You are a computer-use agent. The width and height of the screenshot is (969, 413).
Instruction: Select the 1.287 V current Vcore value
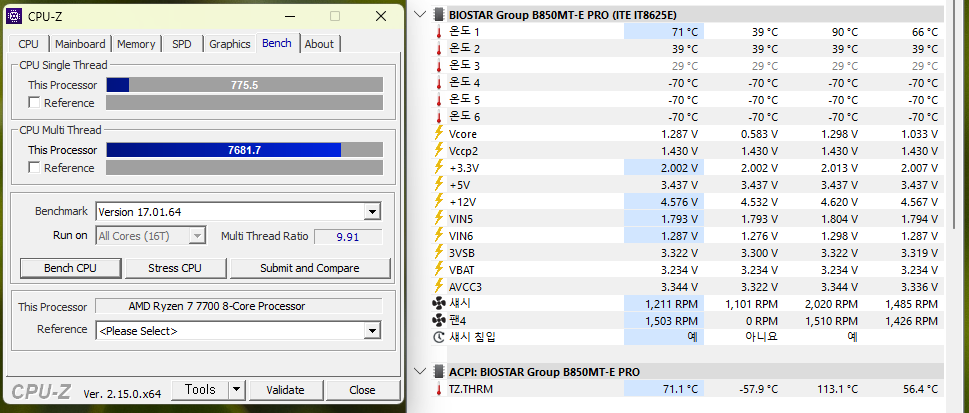681,134
